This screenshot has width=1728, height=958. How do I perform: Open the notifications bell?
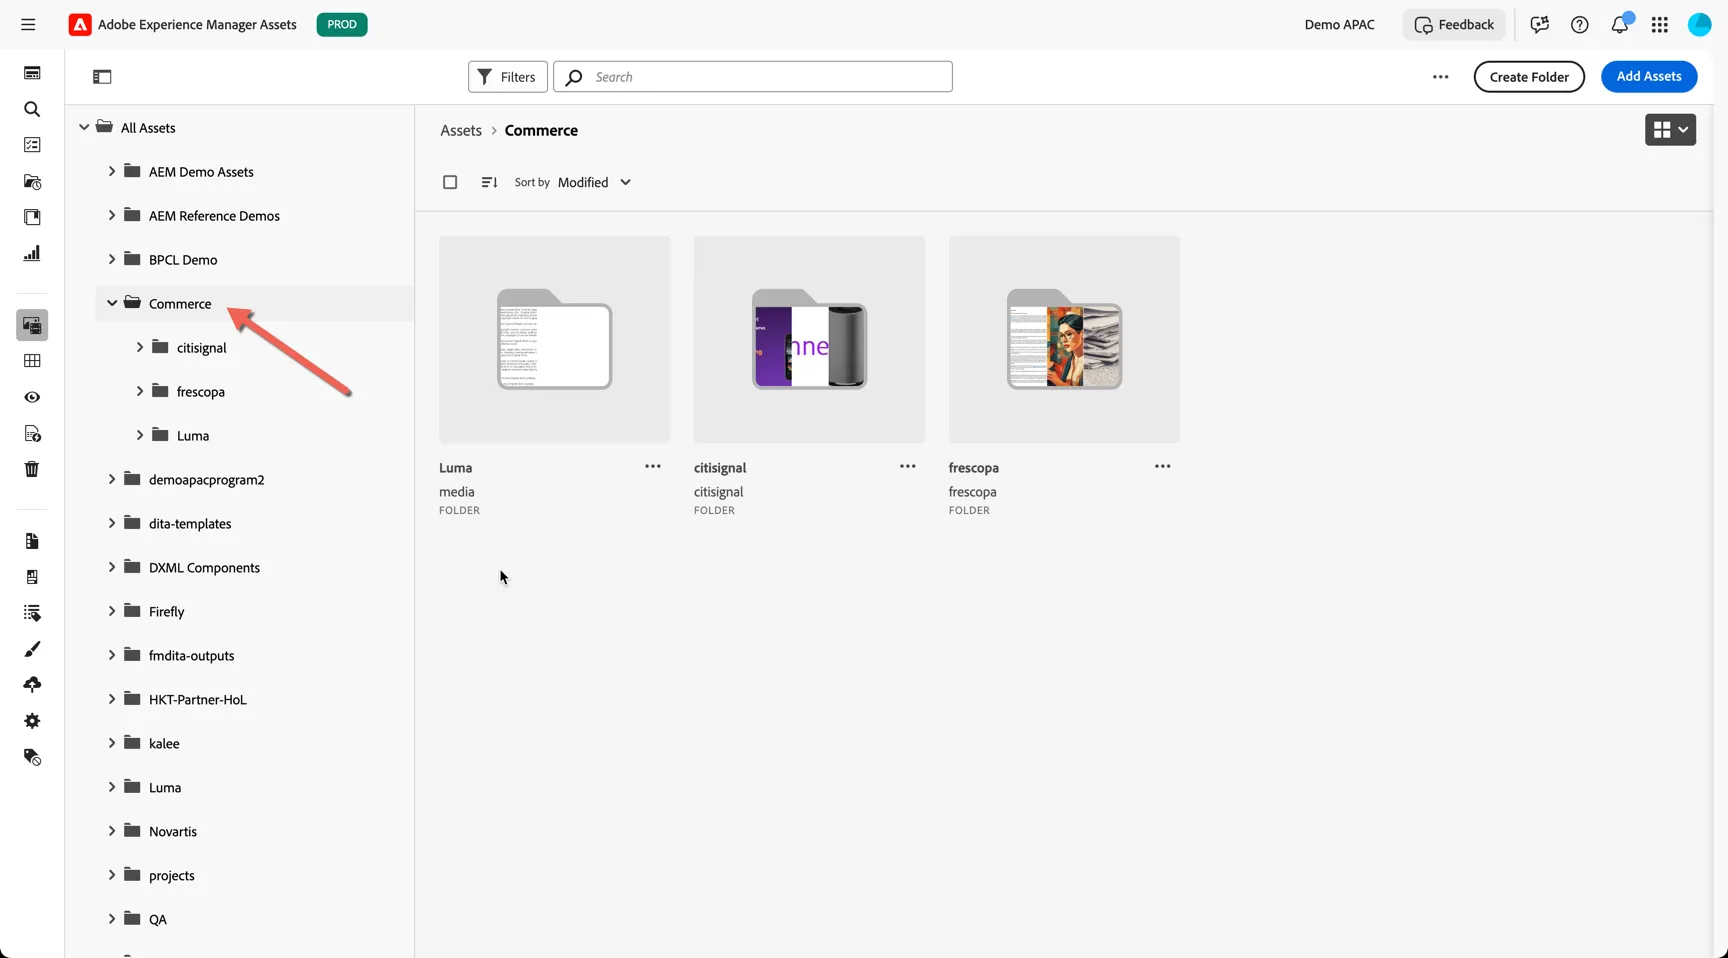point(1620,25)
